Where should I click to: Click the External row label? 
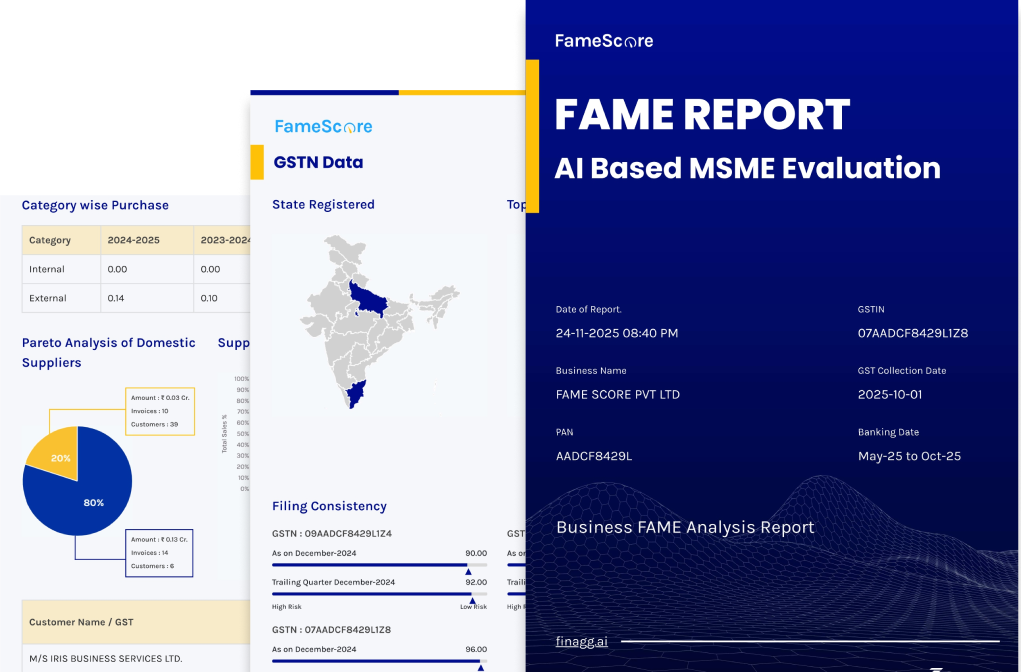click(48, 299)
